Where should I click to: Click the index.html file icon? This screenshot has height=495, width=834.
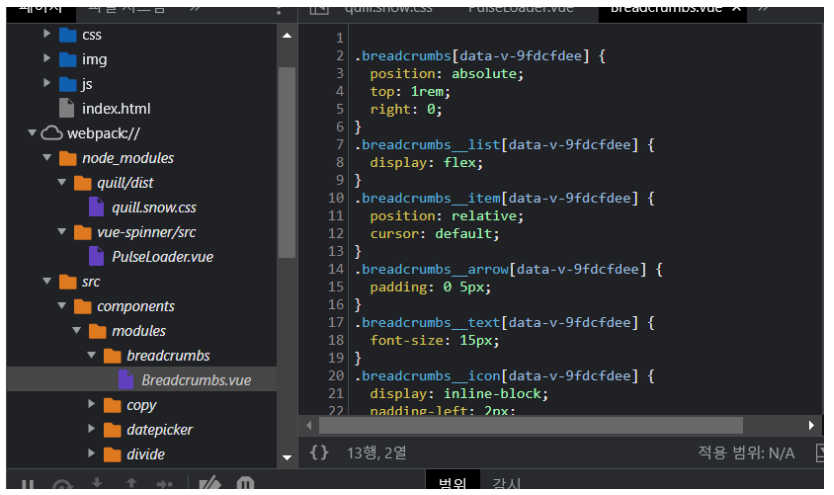pyautogui.click(x=66, y=108)
